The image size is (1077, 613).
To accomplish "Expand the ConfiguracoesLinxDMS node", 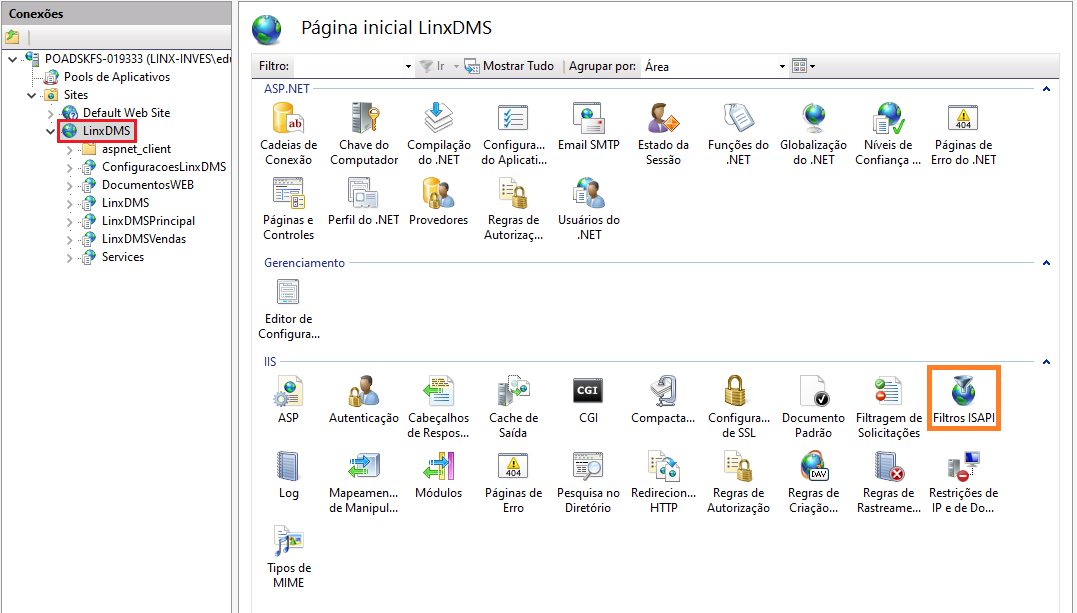I will tap(69, 167).
